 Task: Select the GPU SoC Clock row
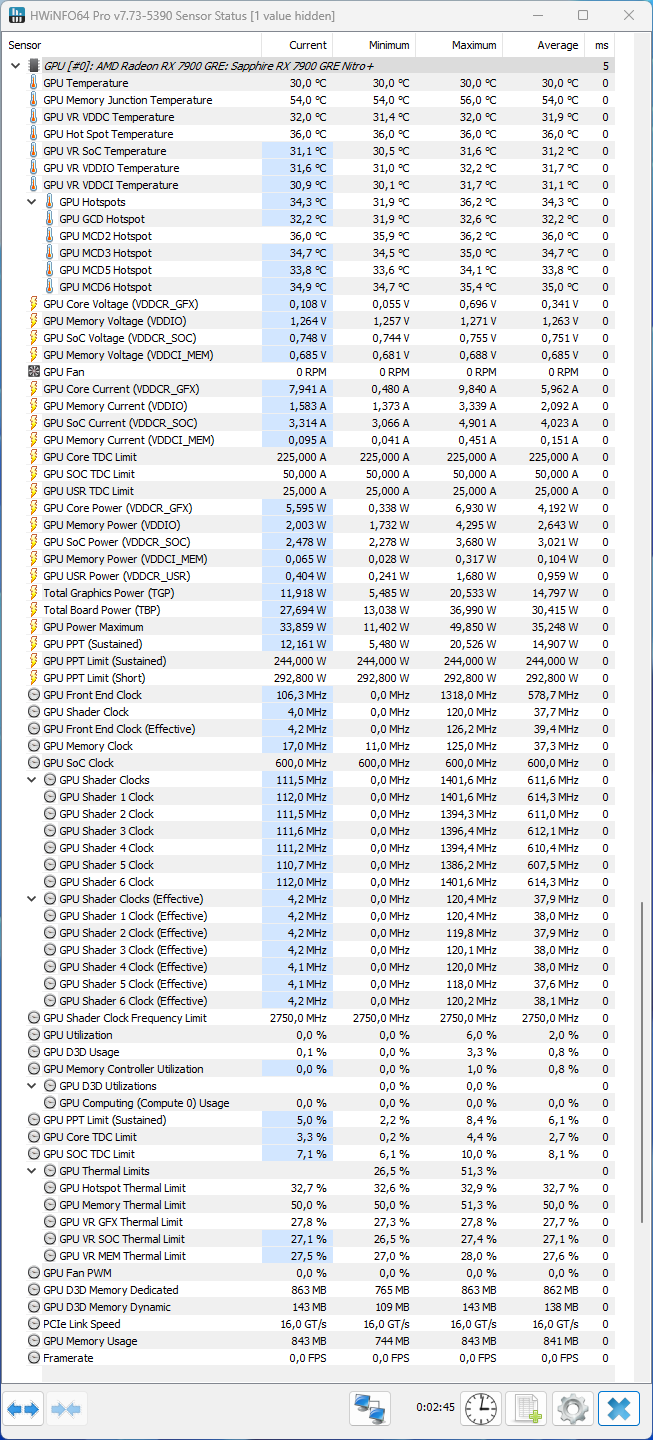tap(308, 763)
